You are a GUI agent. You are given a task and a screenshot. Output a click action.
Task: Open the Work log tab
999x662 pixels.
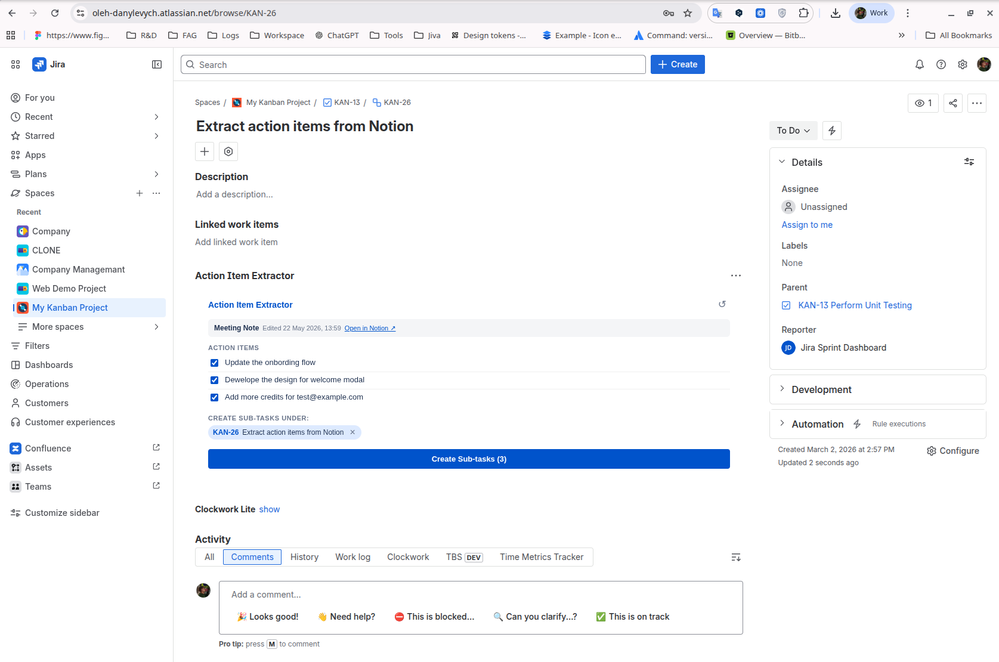(352, 557)
